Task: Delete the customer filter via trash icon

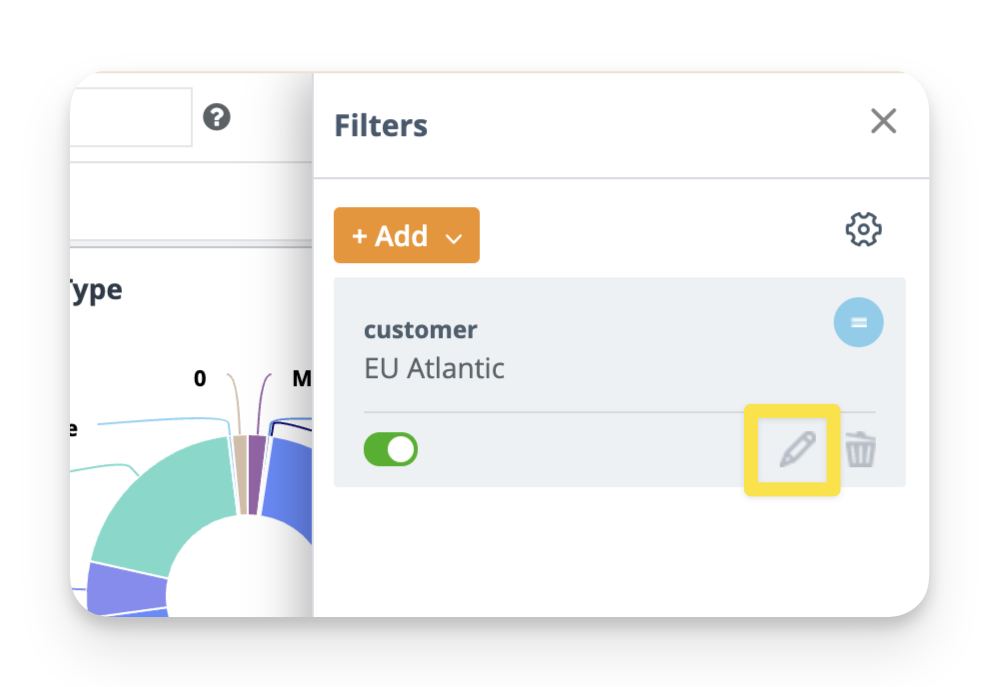Action: point(860,451)
